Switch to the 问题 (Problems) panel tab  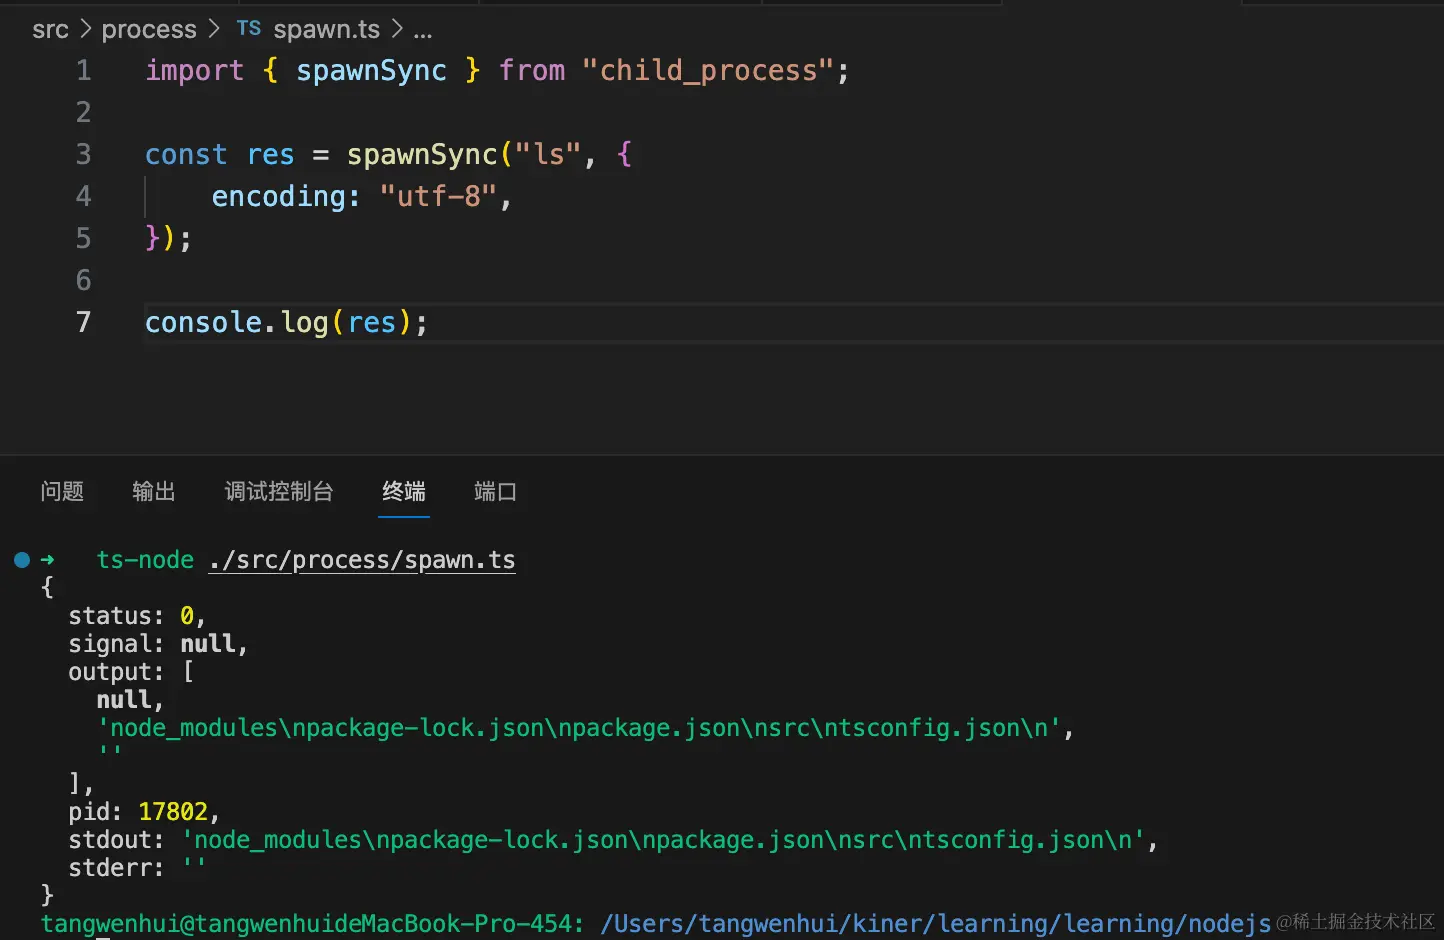pyautogui.click(x=62, y=491)
